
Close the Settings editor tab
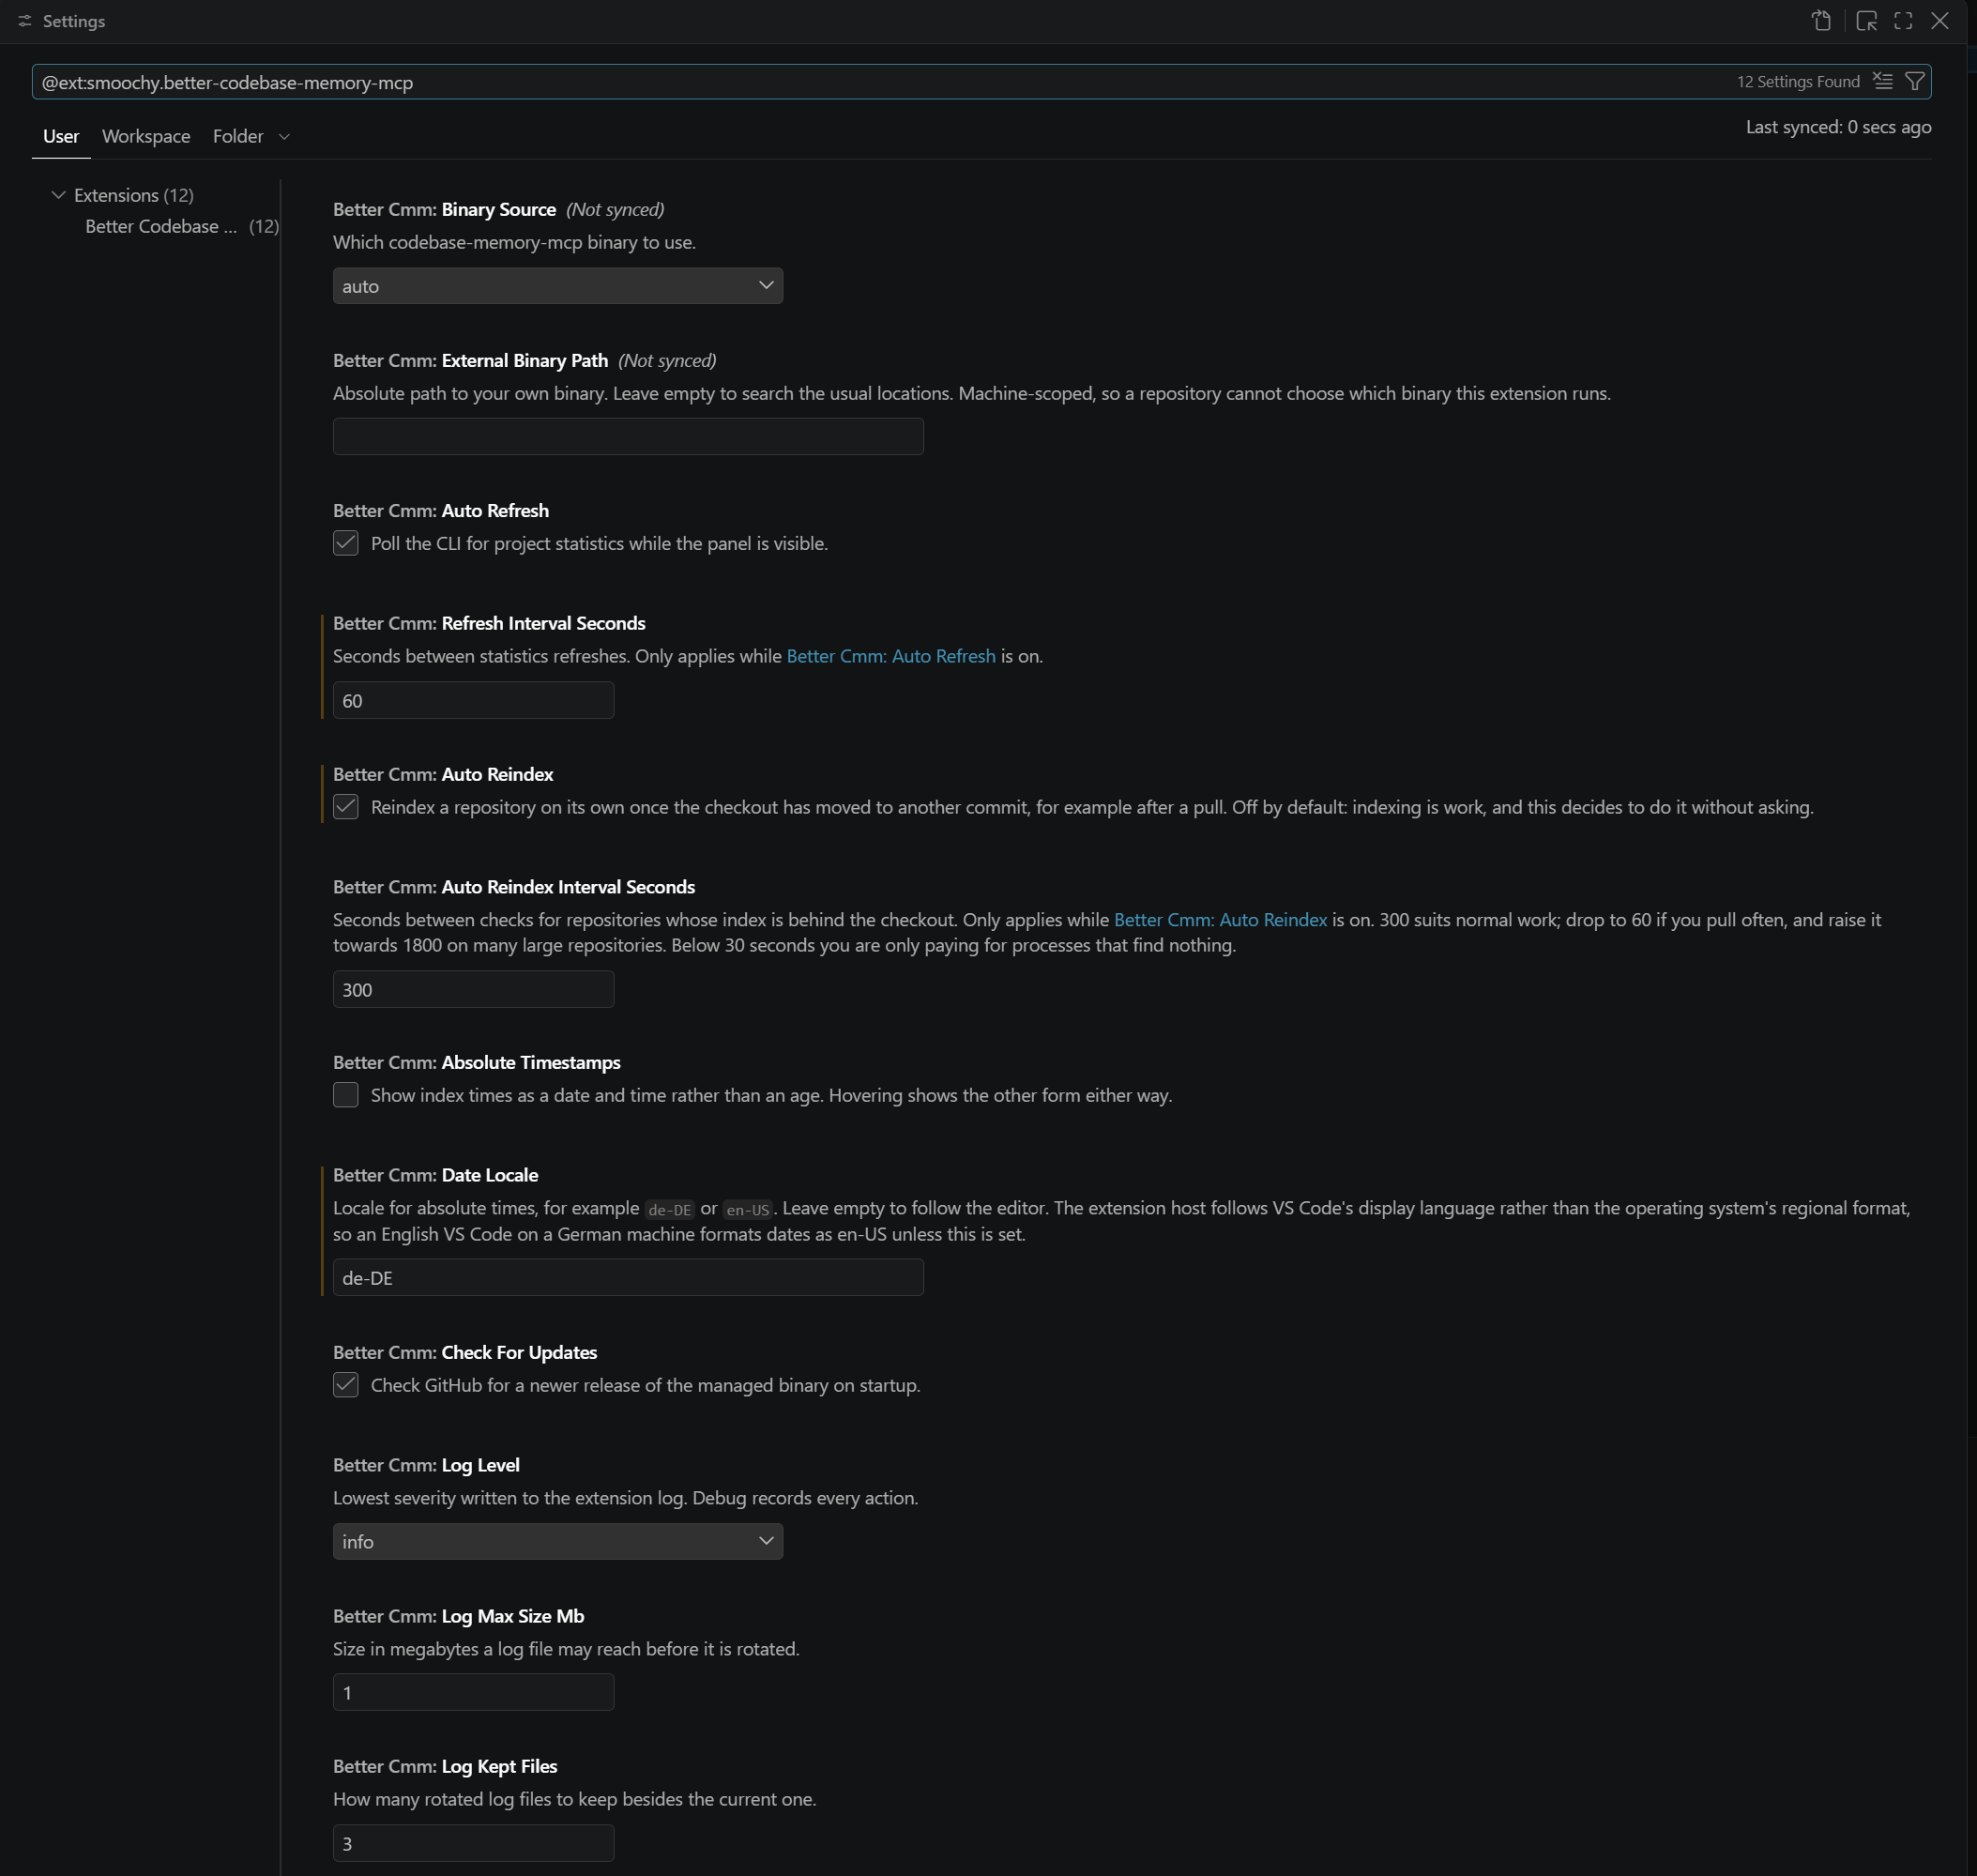tap(1940, 21)
